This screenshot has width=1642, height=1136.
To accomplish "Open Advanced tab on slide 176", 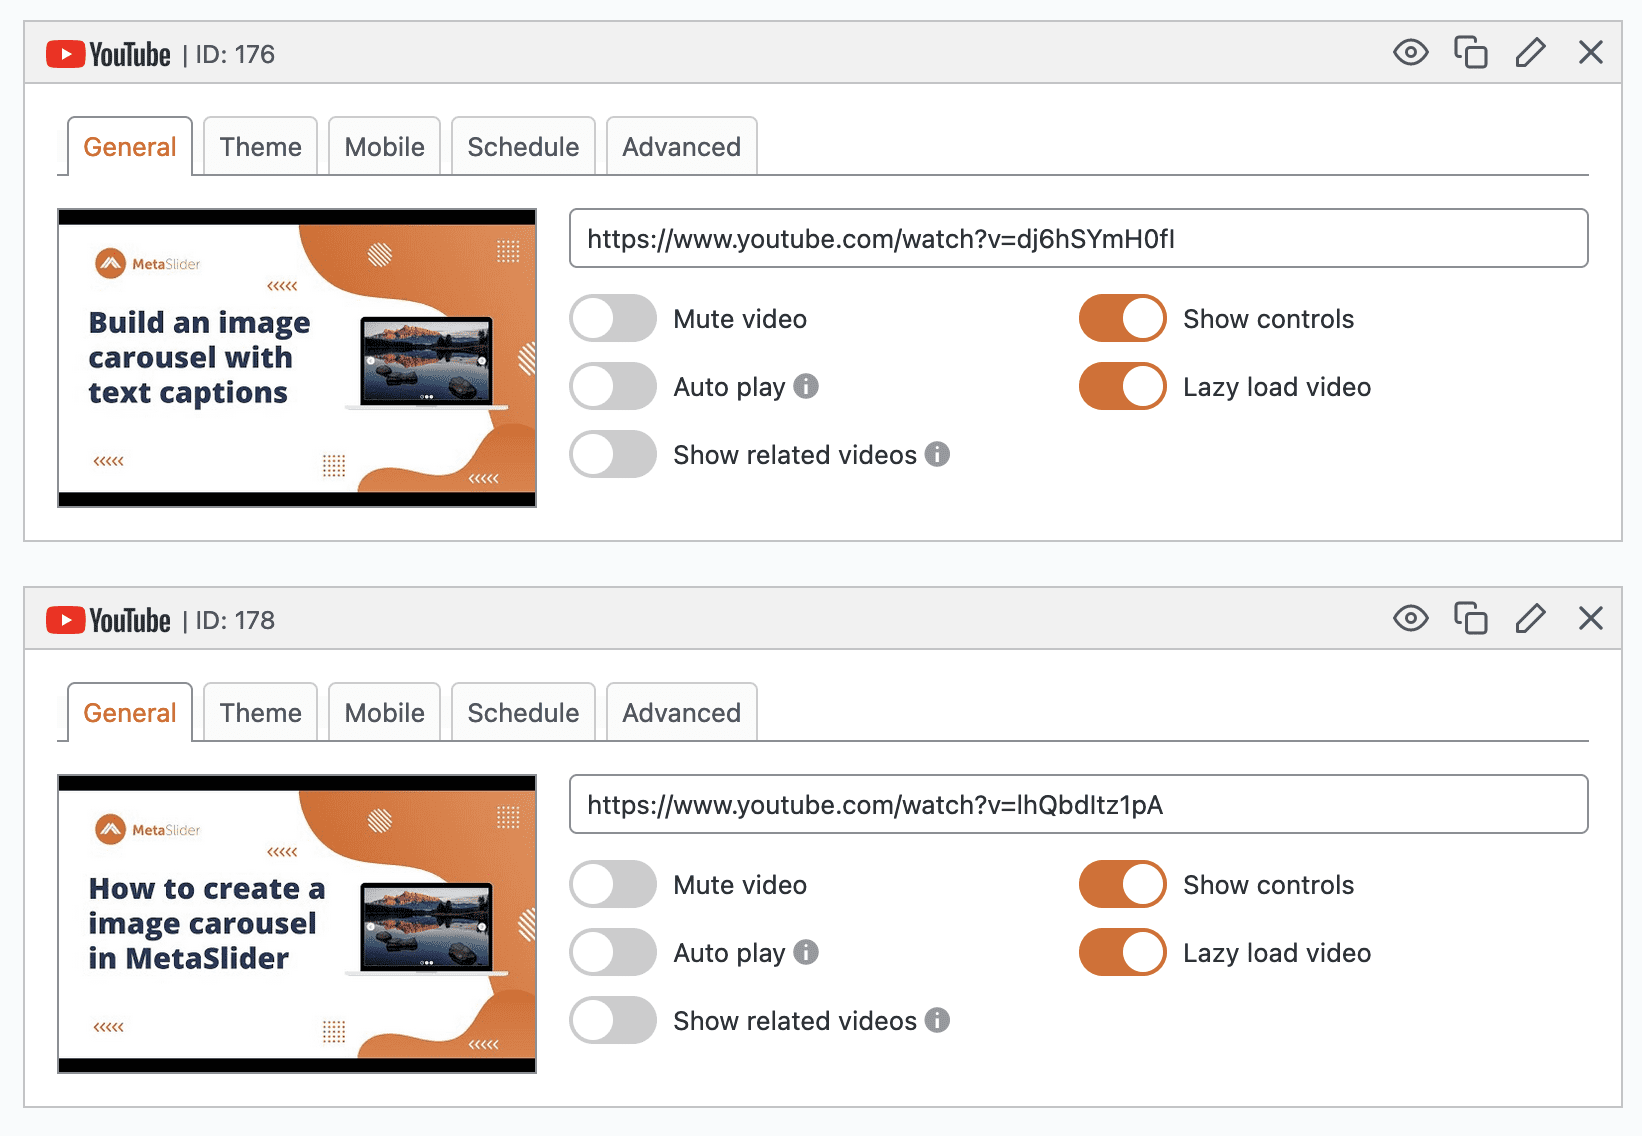I will click(681, 147).
